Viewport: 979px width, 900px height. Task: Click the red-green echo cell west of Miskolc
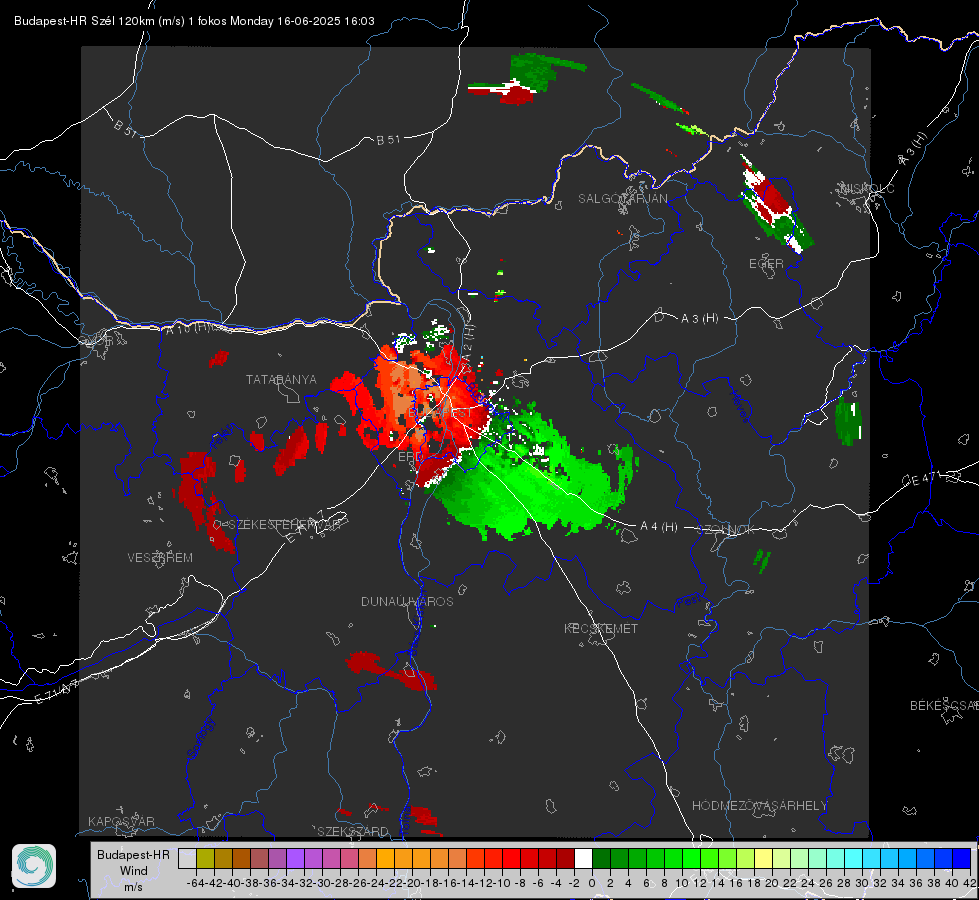(x=774, y=206)
